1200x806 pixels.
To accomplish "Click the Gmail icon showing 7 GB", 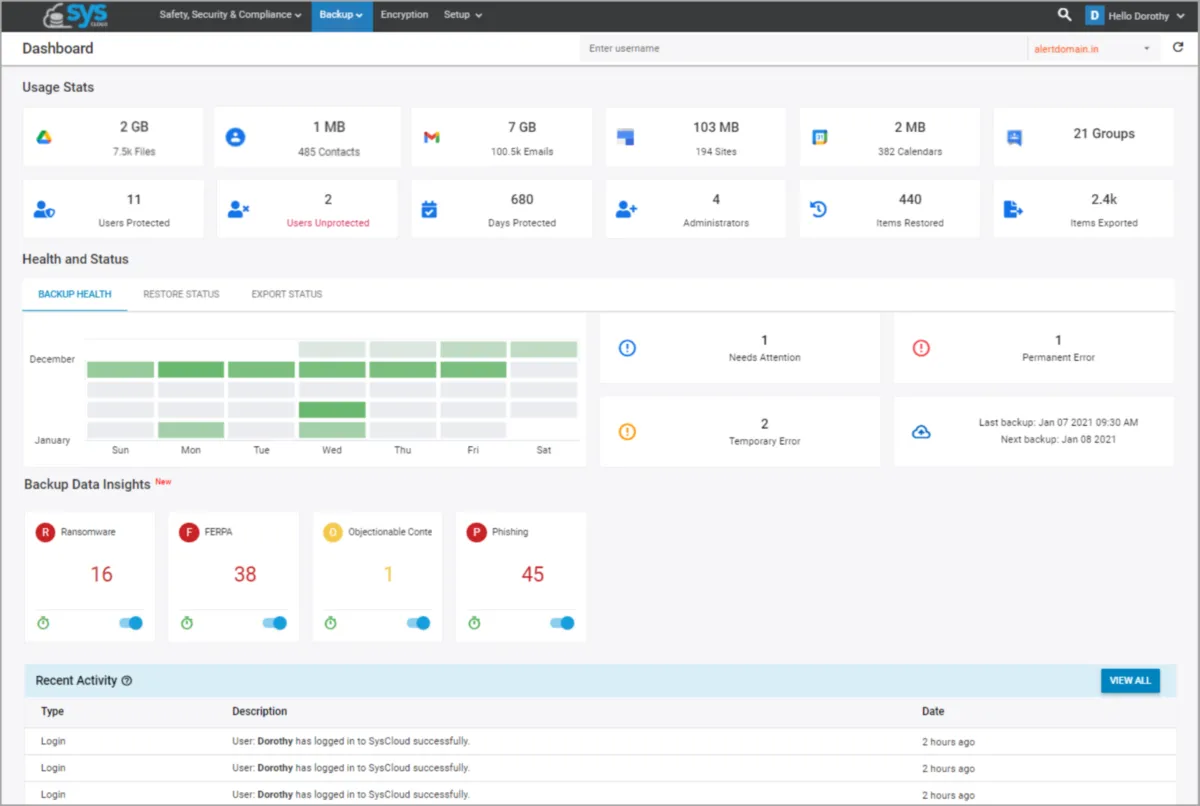I will (432, 138).
